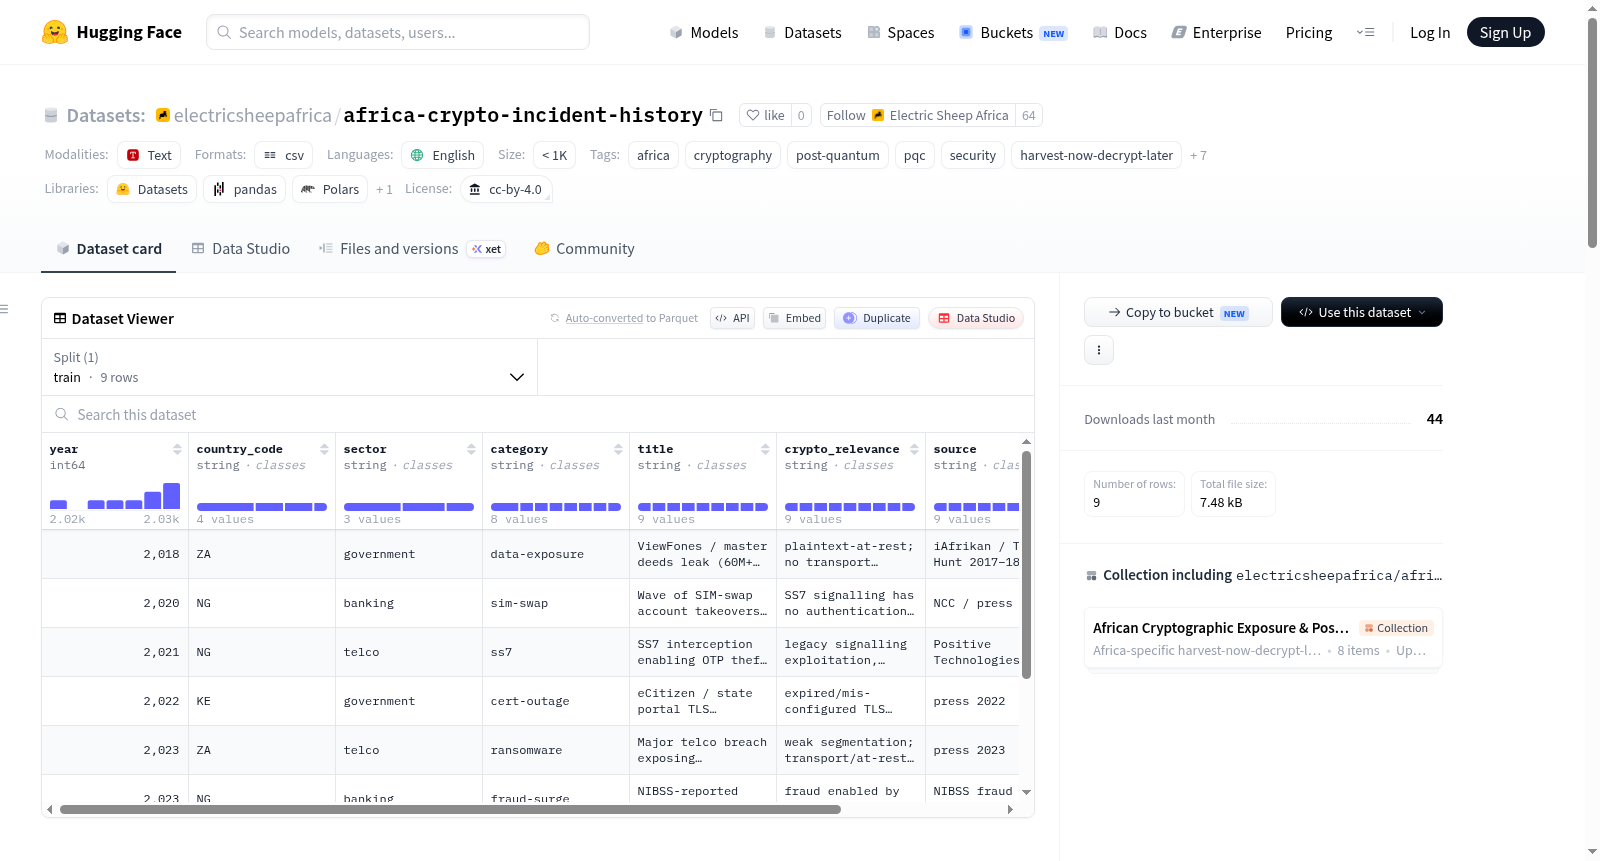Screen dimensions: 1600x861
Task: Click the sort icon on crypto_relevance column
Action: coord(914,449)
